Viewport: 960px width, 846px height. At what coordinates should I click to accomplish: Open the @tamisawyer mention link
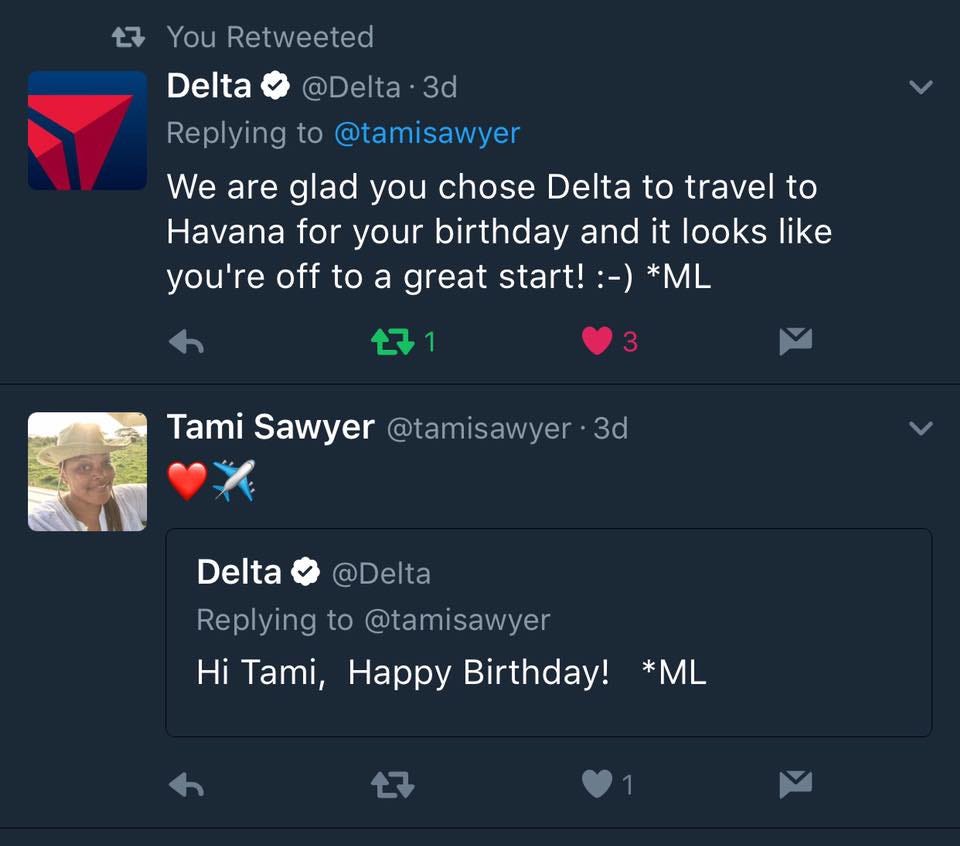426,133
